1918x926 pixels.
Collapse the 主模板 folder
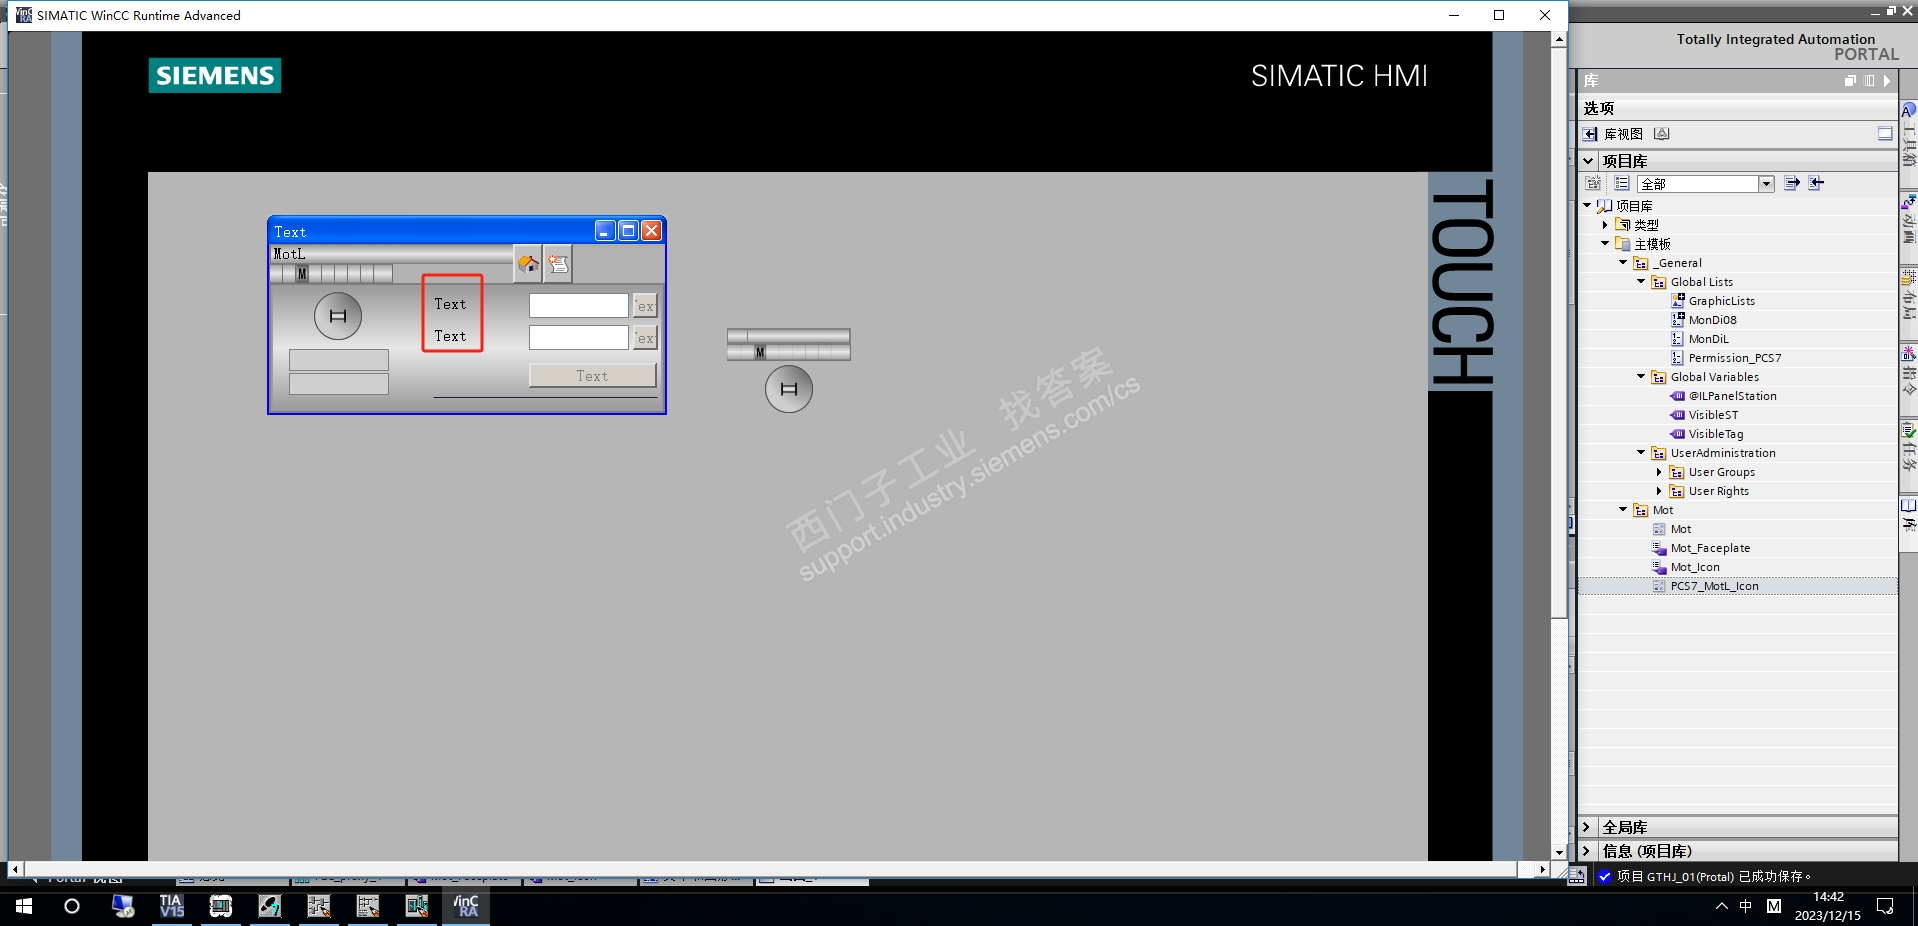pos(1605,244)
